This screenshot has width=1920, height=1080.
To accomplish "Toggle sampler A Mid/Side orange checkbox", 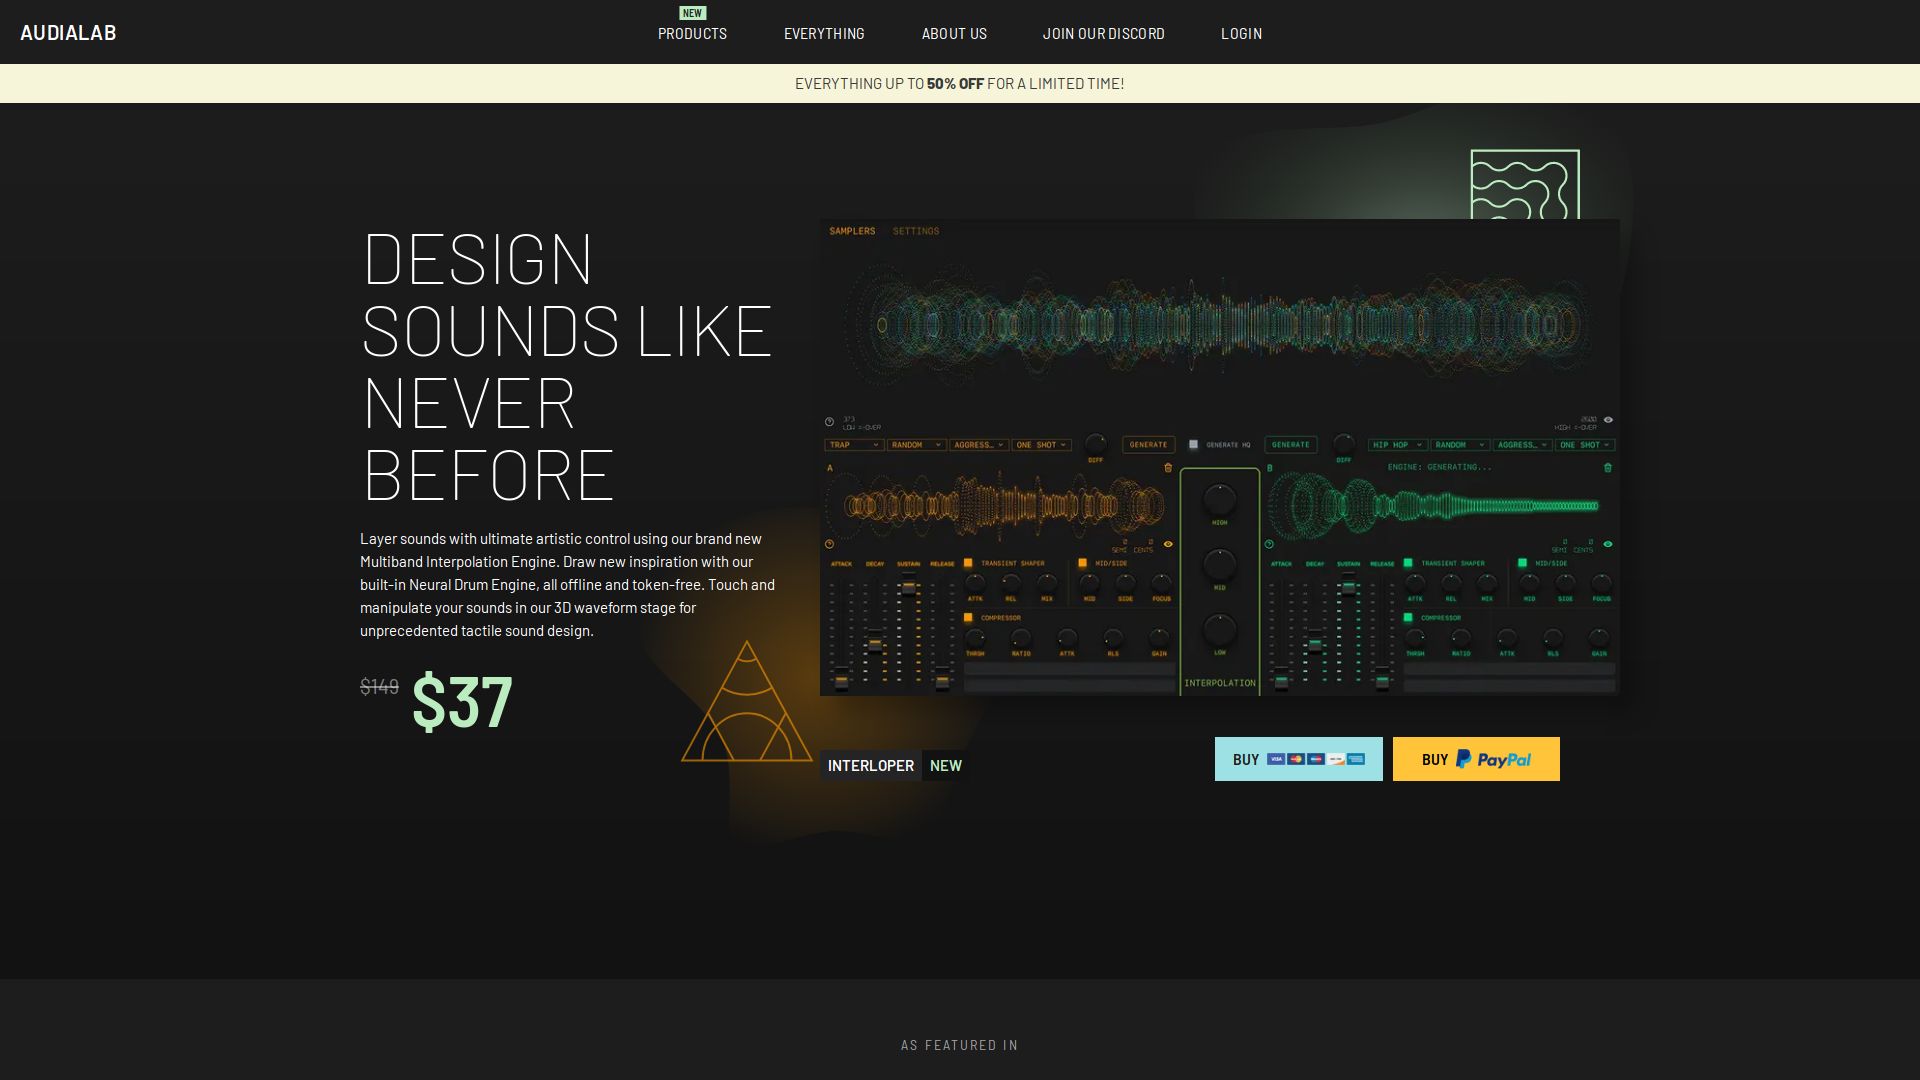I will pyautogui.click(x=1082, y=563).
